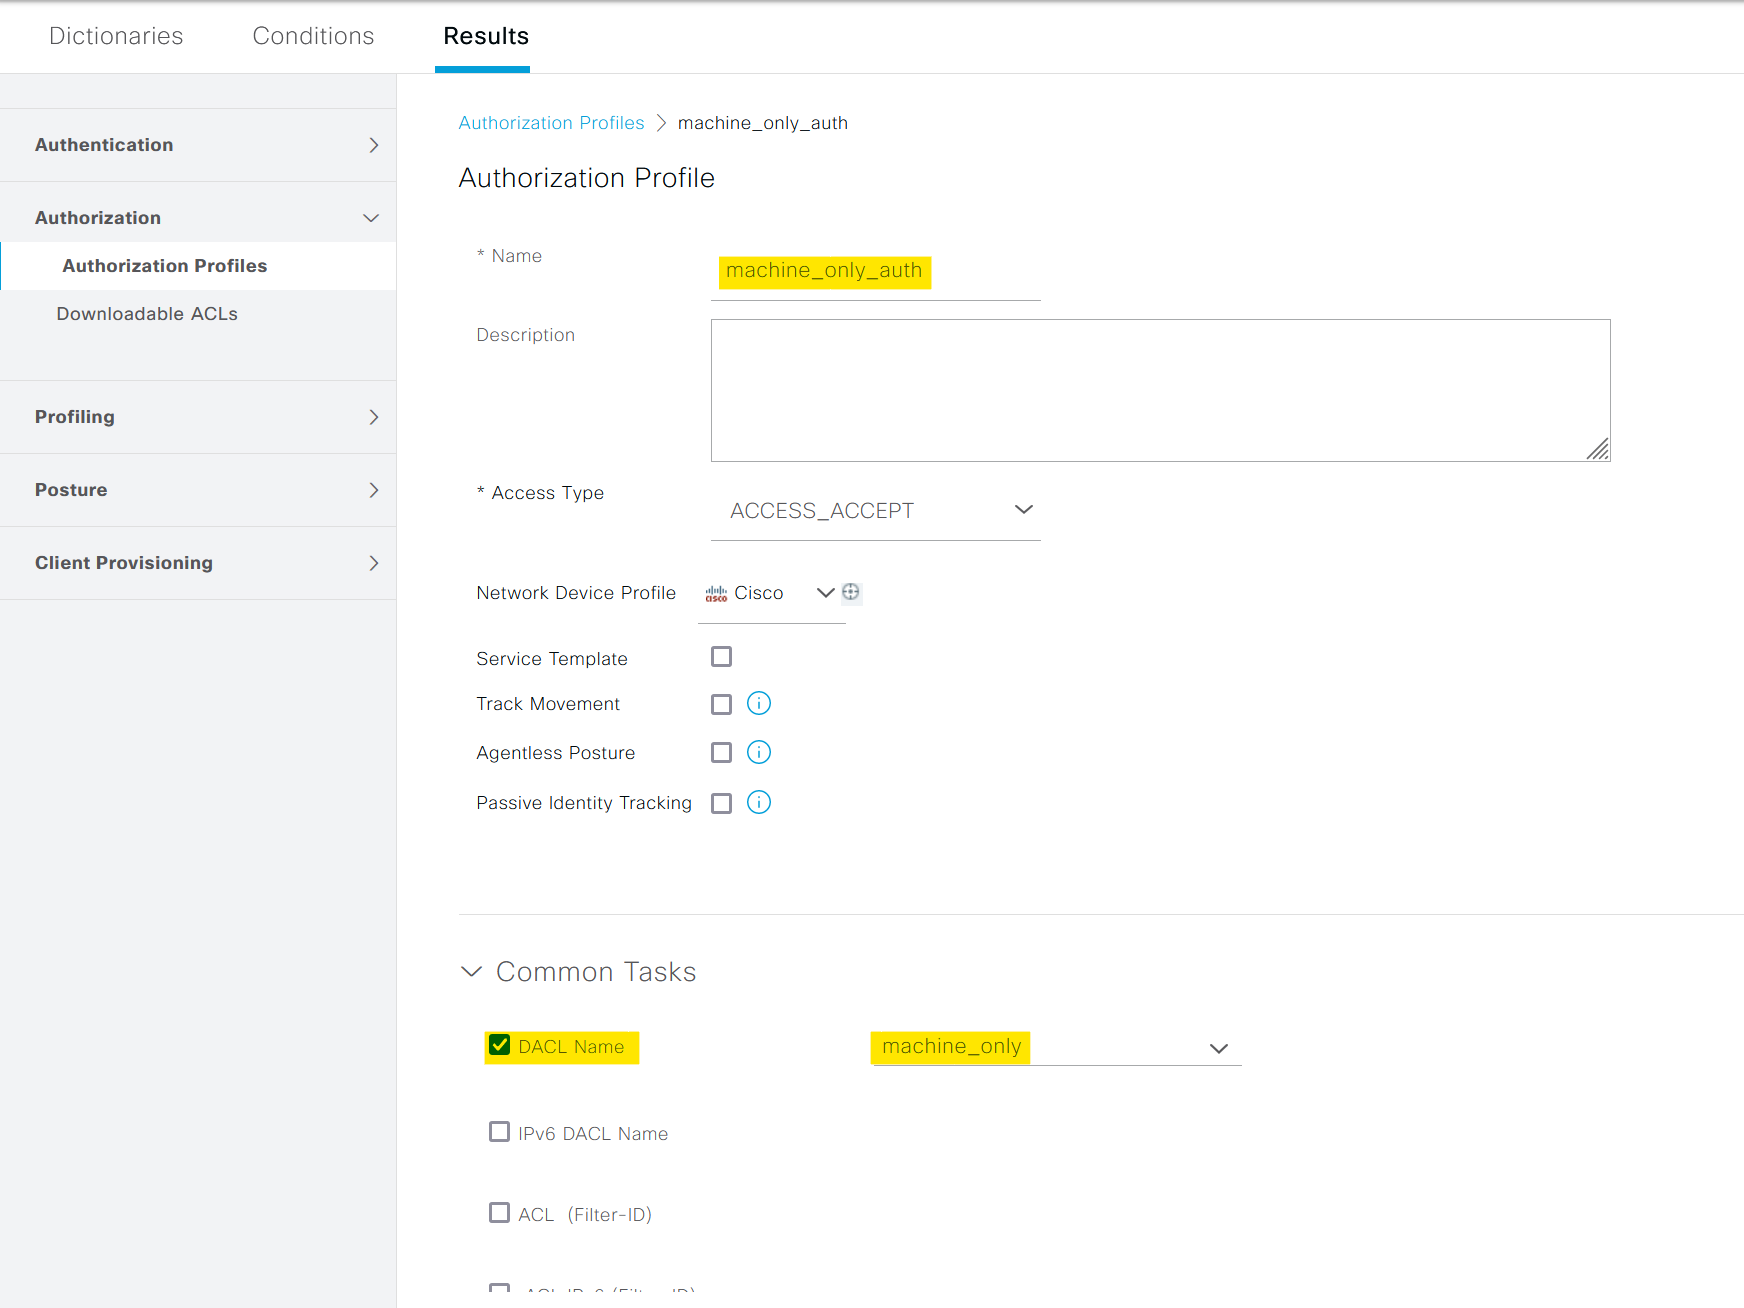Enable the Service Template checkbox
Screen dimensions: 1744x1308
coord(721,656)
